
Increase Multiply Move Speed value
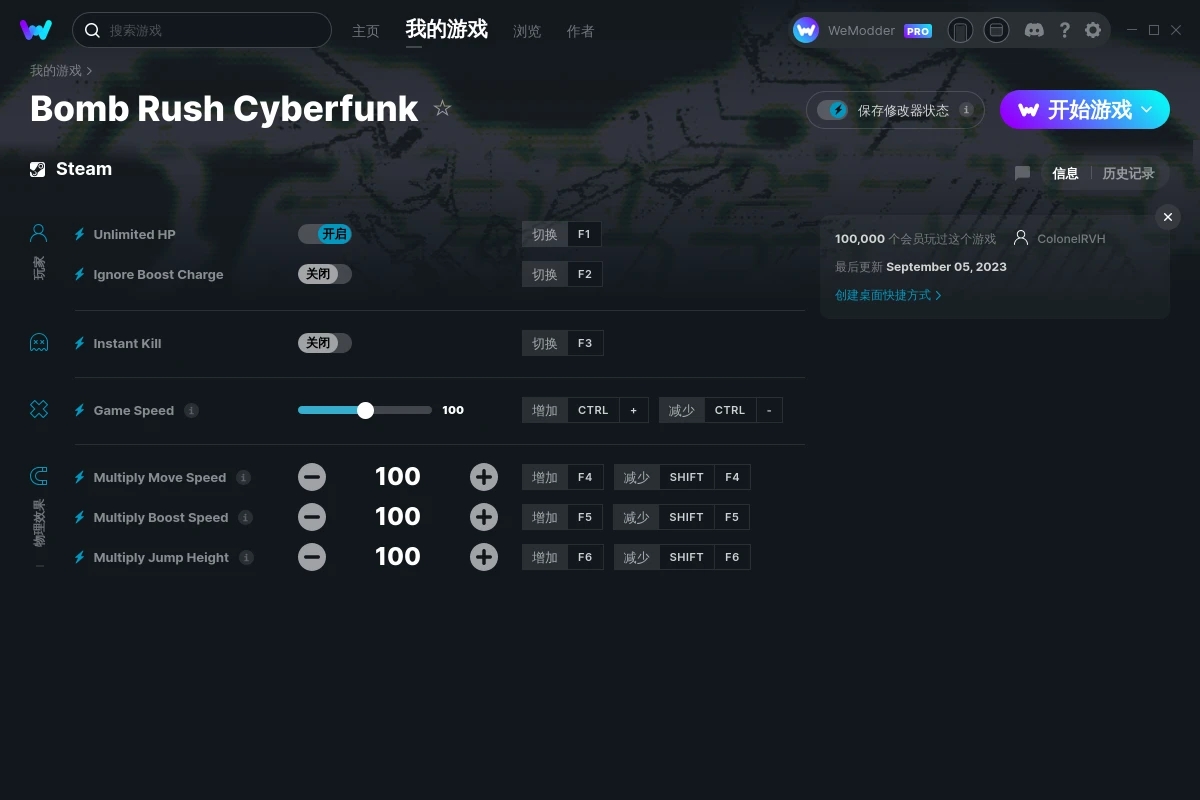[484, 477]
